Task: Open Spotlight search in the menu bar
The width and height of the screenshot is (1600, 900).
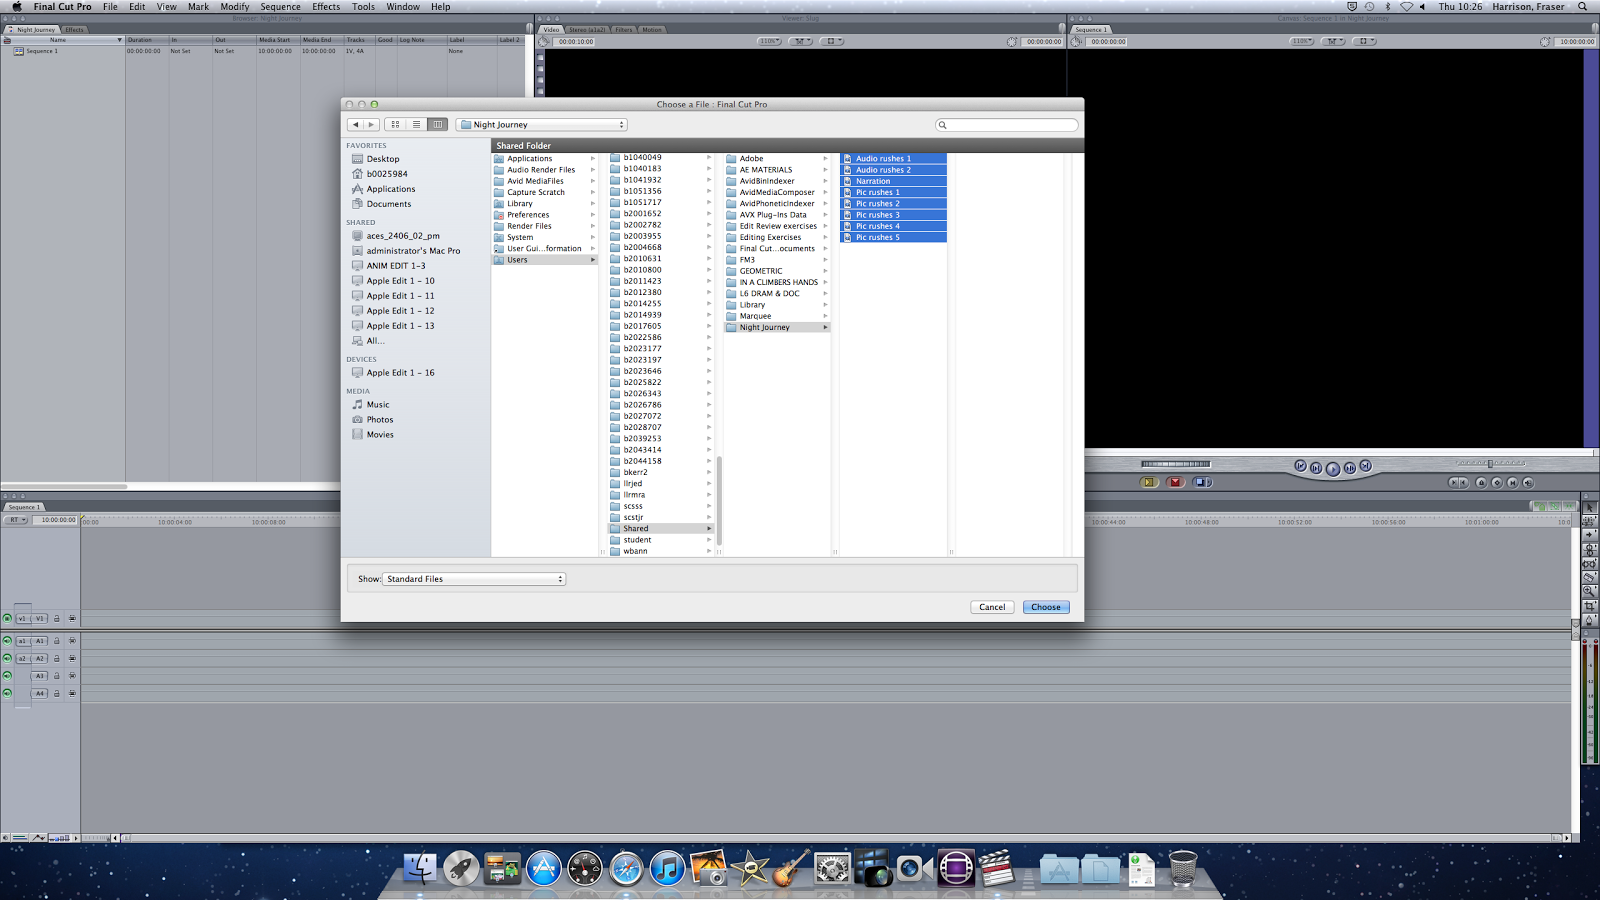Action: 1583,7
